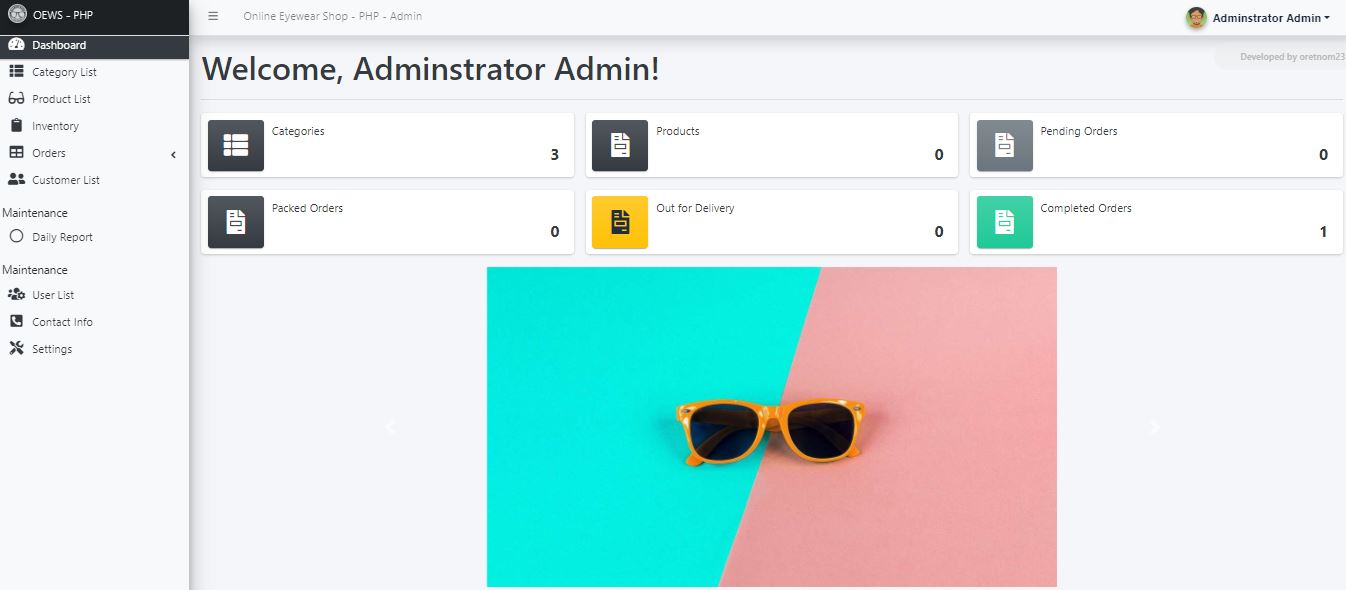Screen dimensions: 1346x590
Task: Select Dashboard from the navigation menu
Action: (57, 44)
